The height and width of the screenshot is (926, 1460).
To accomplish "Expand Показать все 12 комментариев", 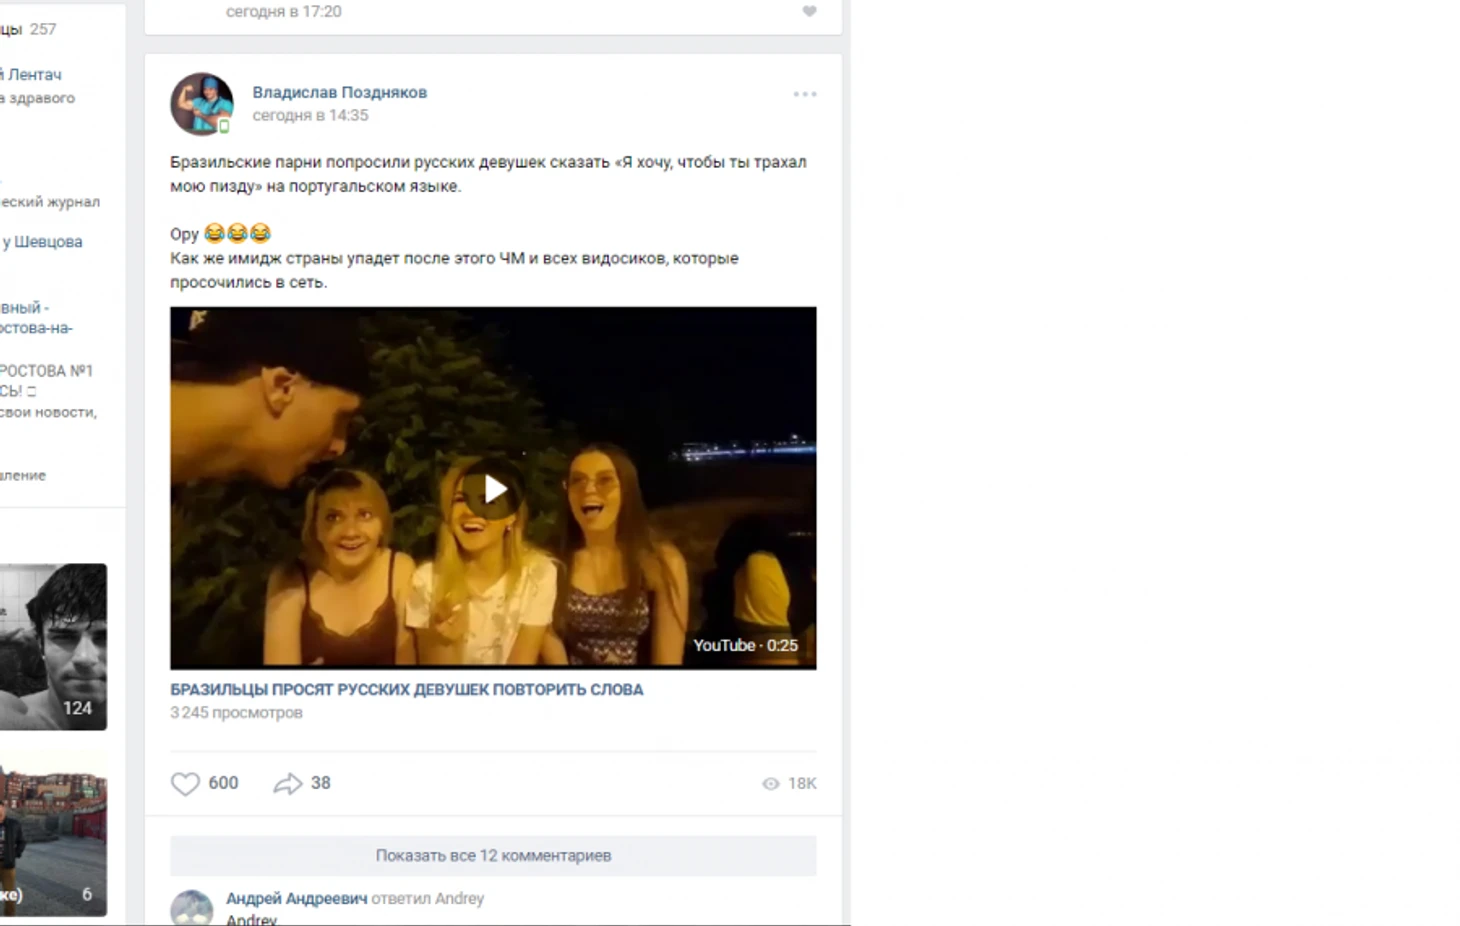I will click(493, 856).
